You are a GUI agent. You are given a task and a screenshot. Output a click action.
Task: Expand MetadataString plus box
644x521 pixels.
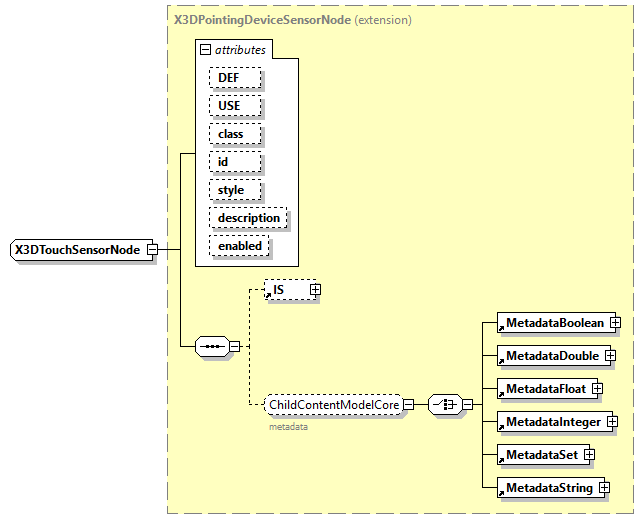604,487
